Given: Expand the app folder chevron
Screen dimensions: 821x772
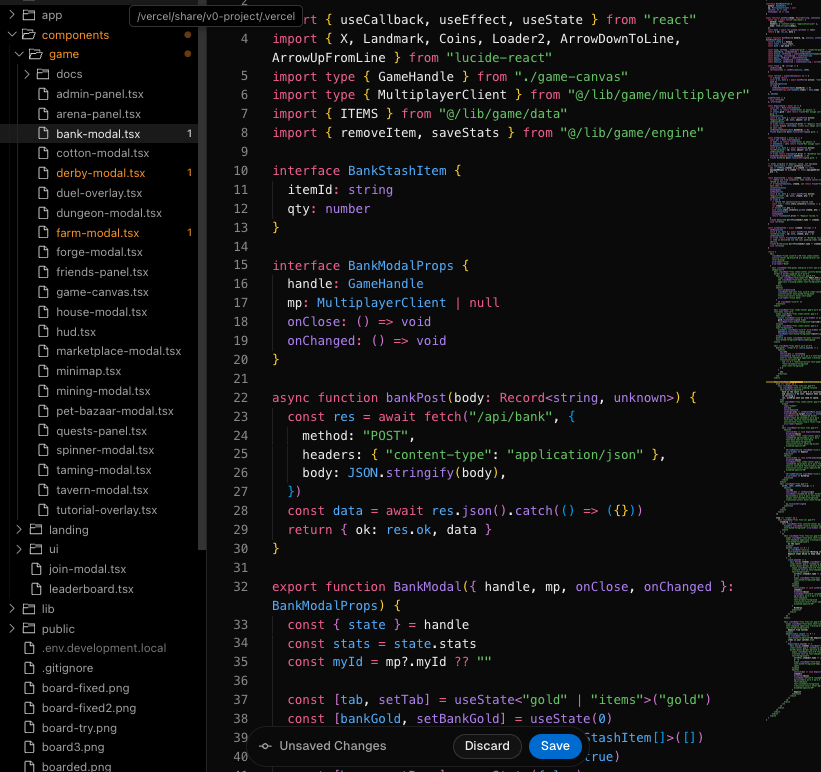Looking at the screenshot, I should (12, 15).
